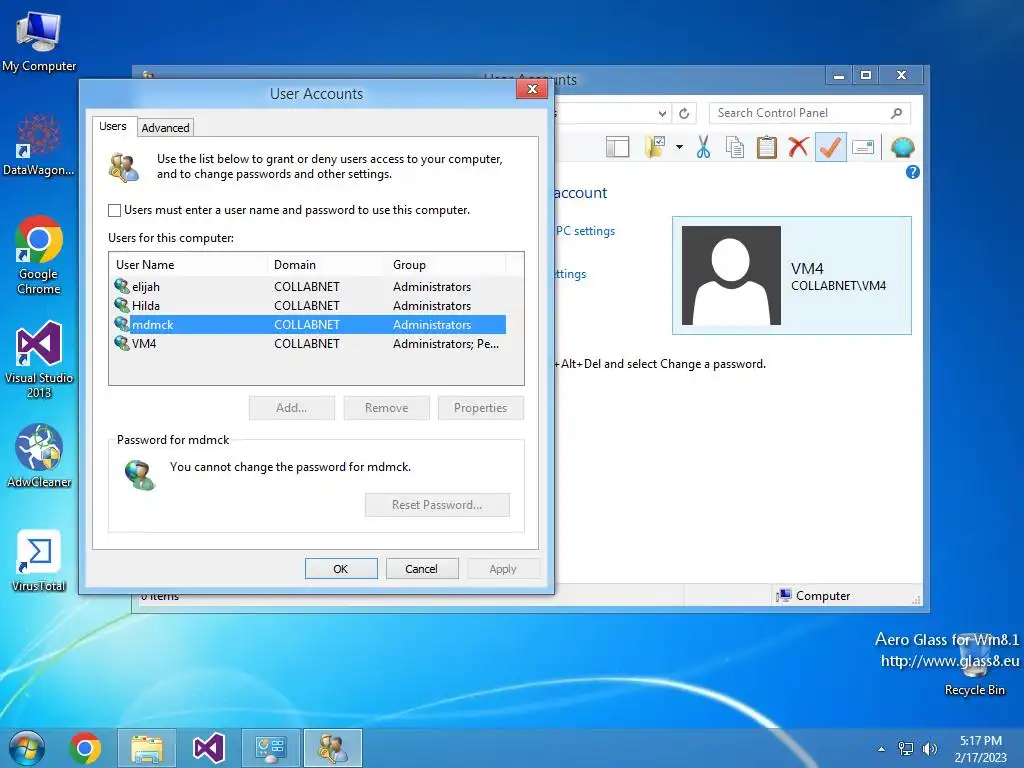The width and height of the screenshot is (1024, 768).
Task: Click the rename toolbar icon beside the checkmark
Action: [863, 148]
